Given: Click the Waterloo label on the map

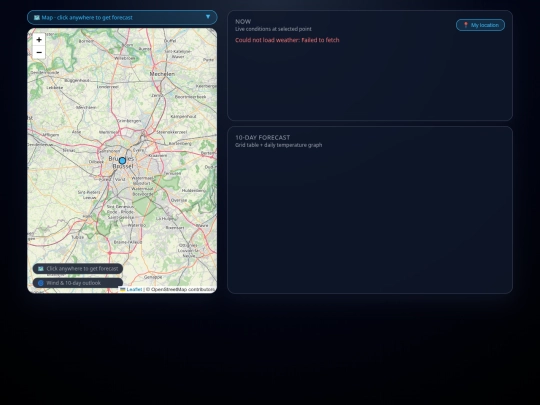Looking at the screenshot, I should pos(137,225).
